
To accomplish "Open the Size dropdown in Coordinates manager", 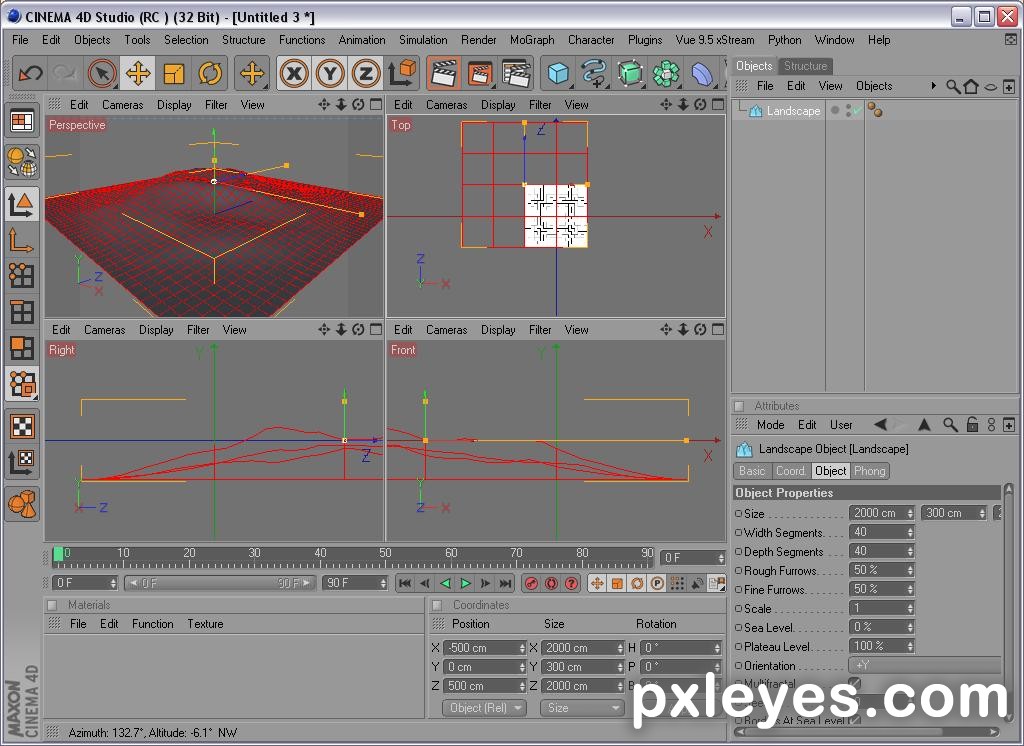I will tap(581, 707).
